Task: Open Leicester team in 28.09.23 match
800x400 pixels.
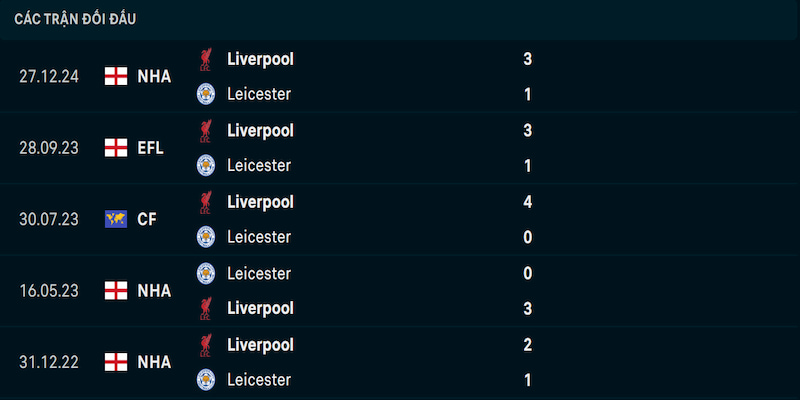Action: click(x=259, y=165)
